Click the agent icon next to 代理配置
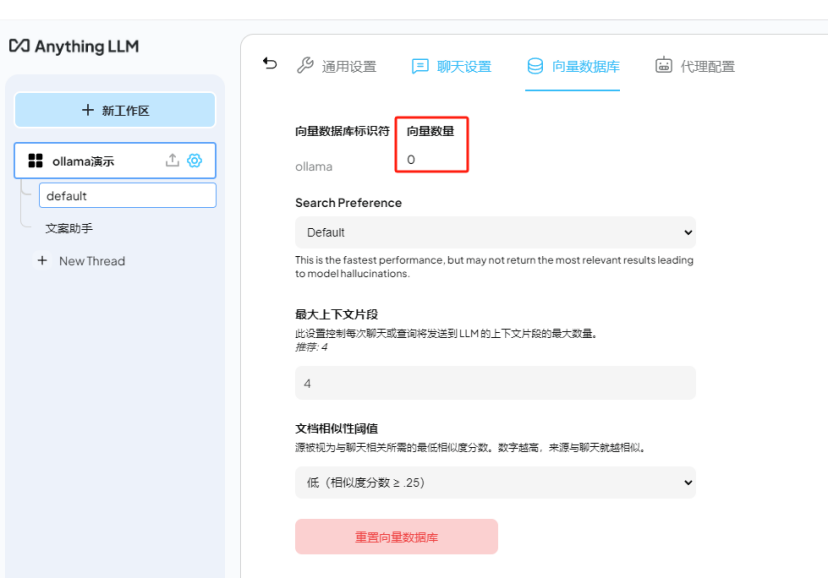 662,64
